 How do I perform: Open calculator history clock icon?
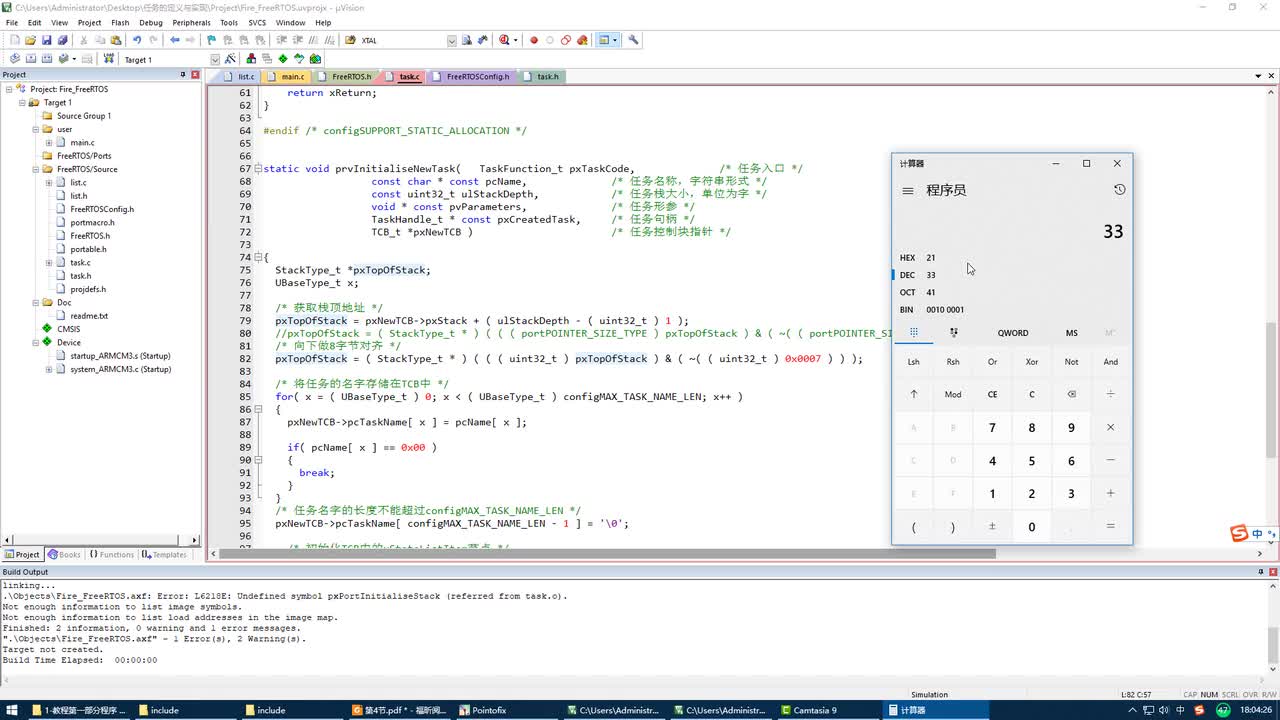(1119, 190)
